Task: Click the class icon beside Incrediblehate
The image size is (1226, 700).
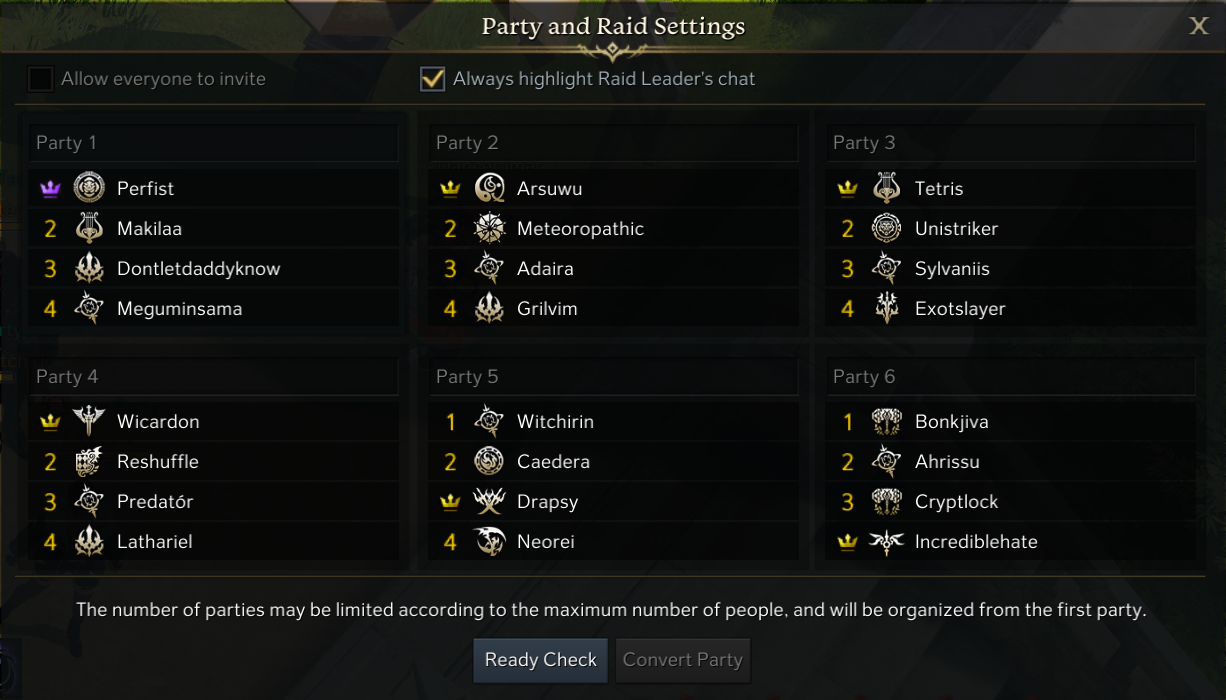Action: pos(887,542)
